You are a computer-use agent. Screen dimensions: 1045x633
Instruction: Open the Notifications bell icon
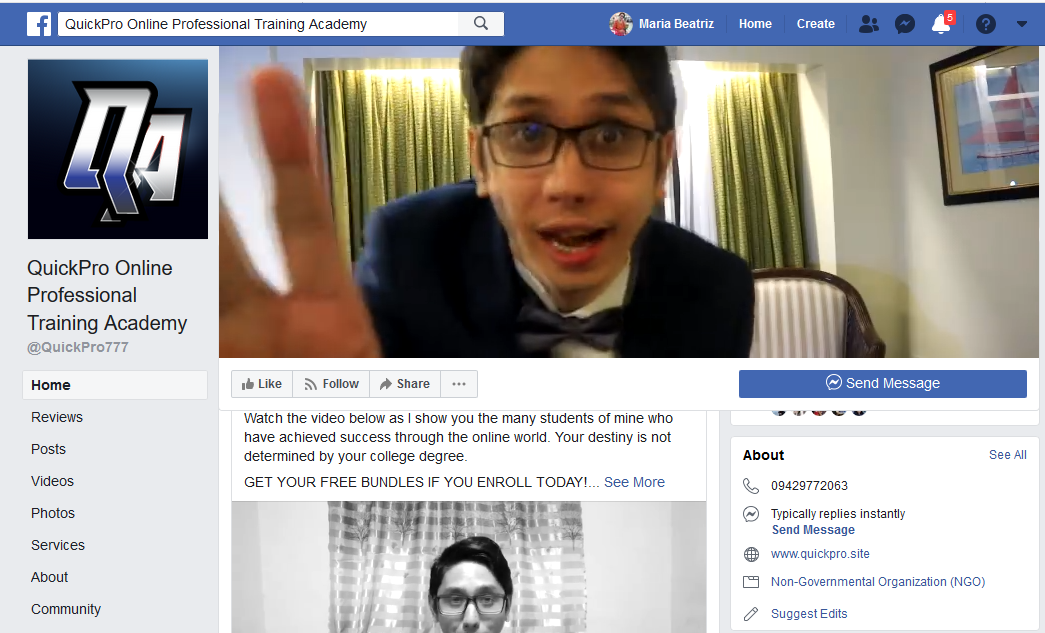[x=941, y=24]
